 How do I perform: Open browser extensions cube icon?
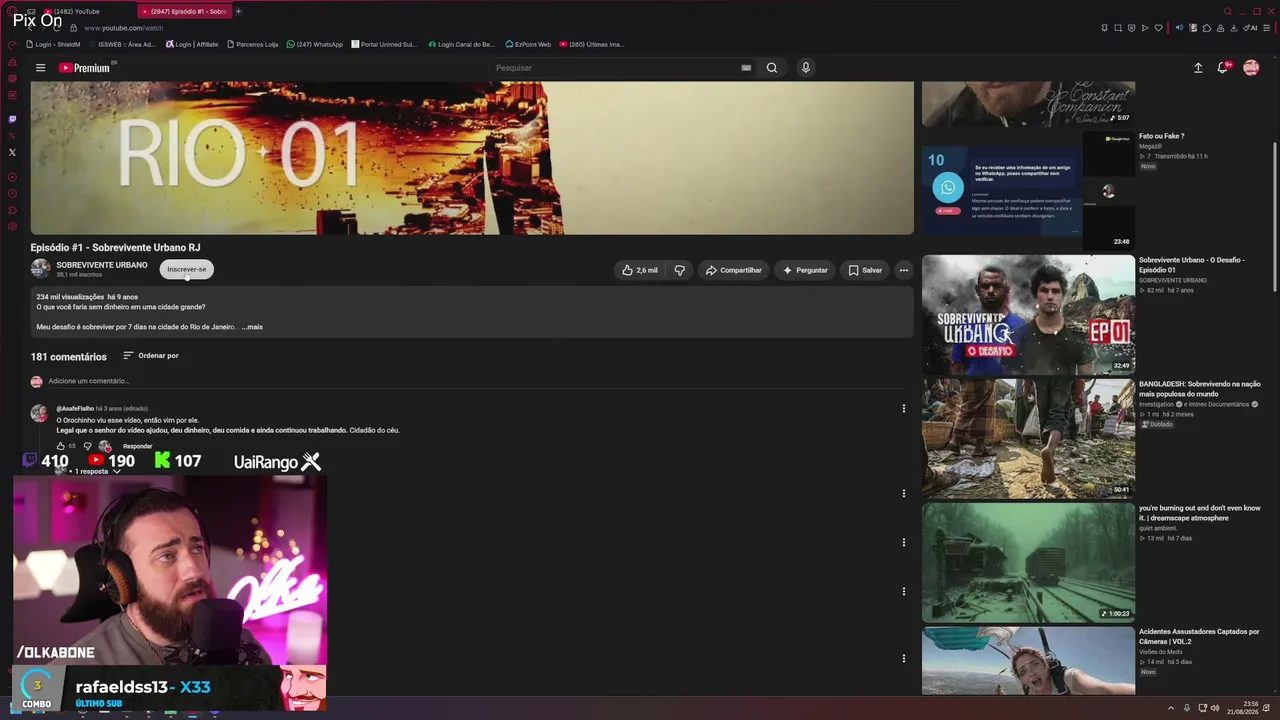coord(1206,28)
